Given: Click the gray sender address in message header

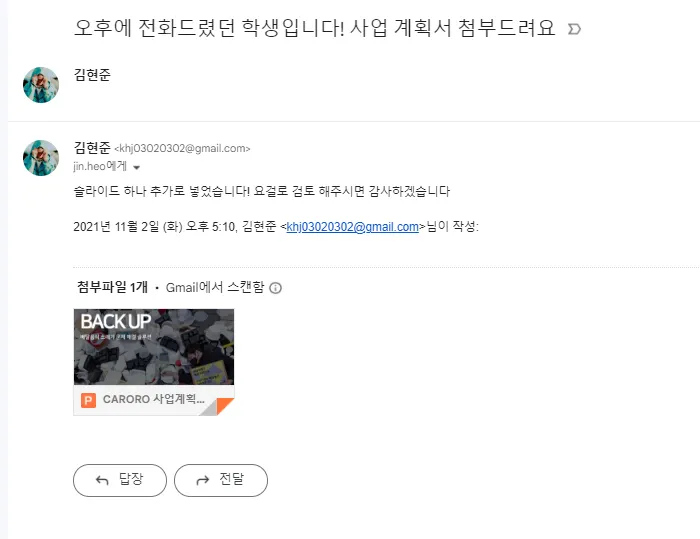Looking at the screenshot, I should 182,148.
